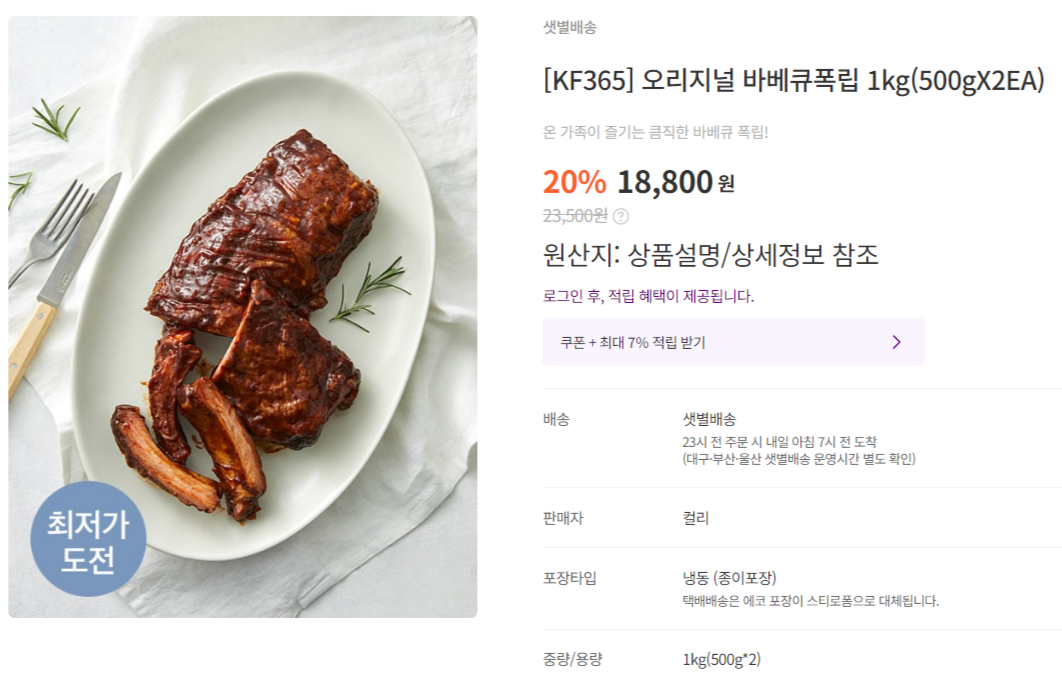Click the 판매자 row label
1062x679 pixels.
[563, 518]
